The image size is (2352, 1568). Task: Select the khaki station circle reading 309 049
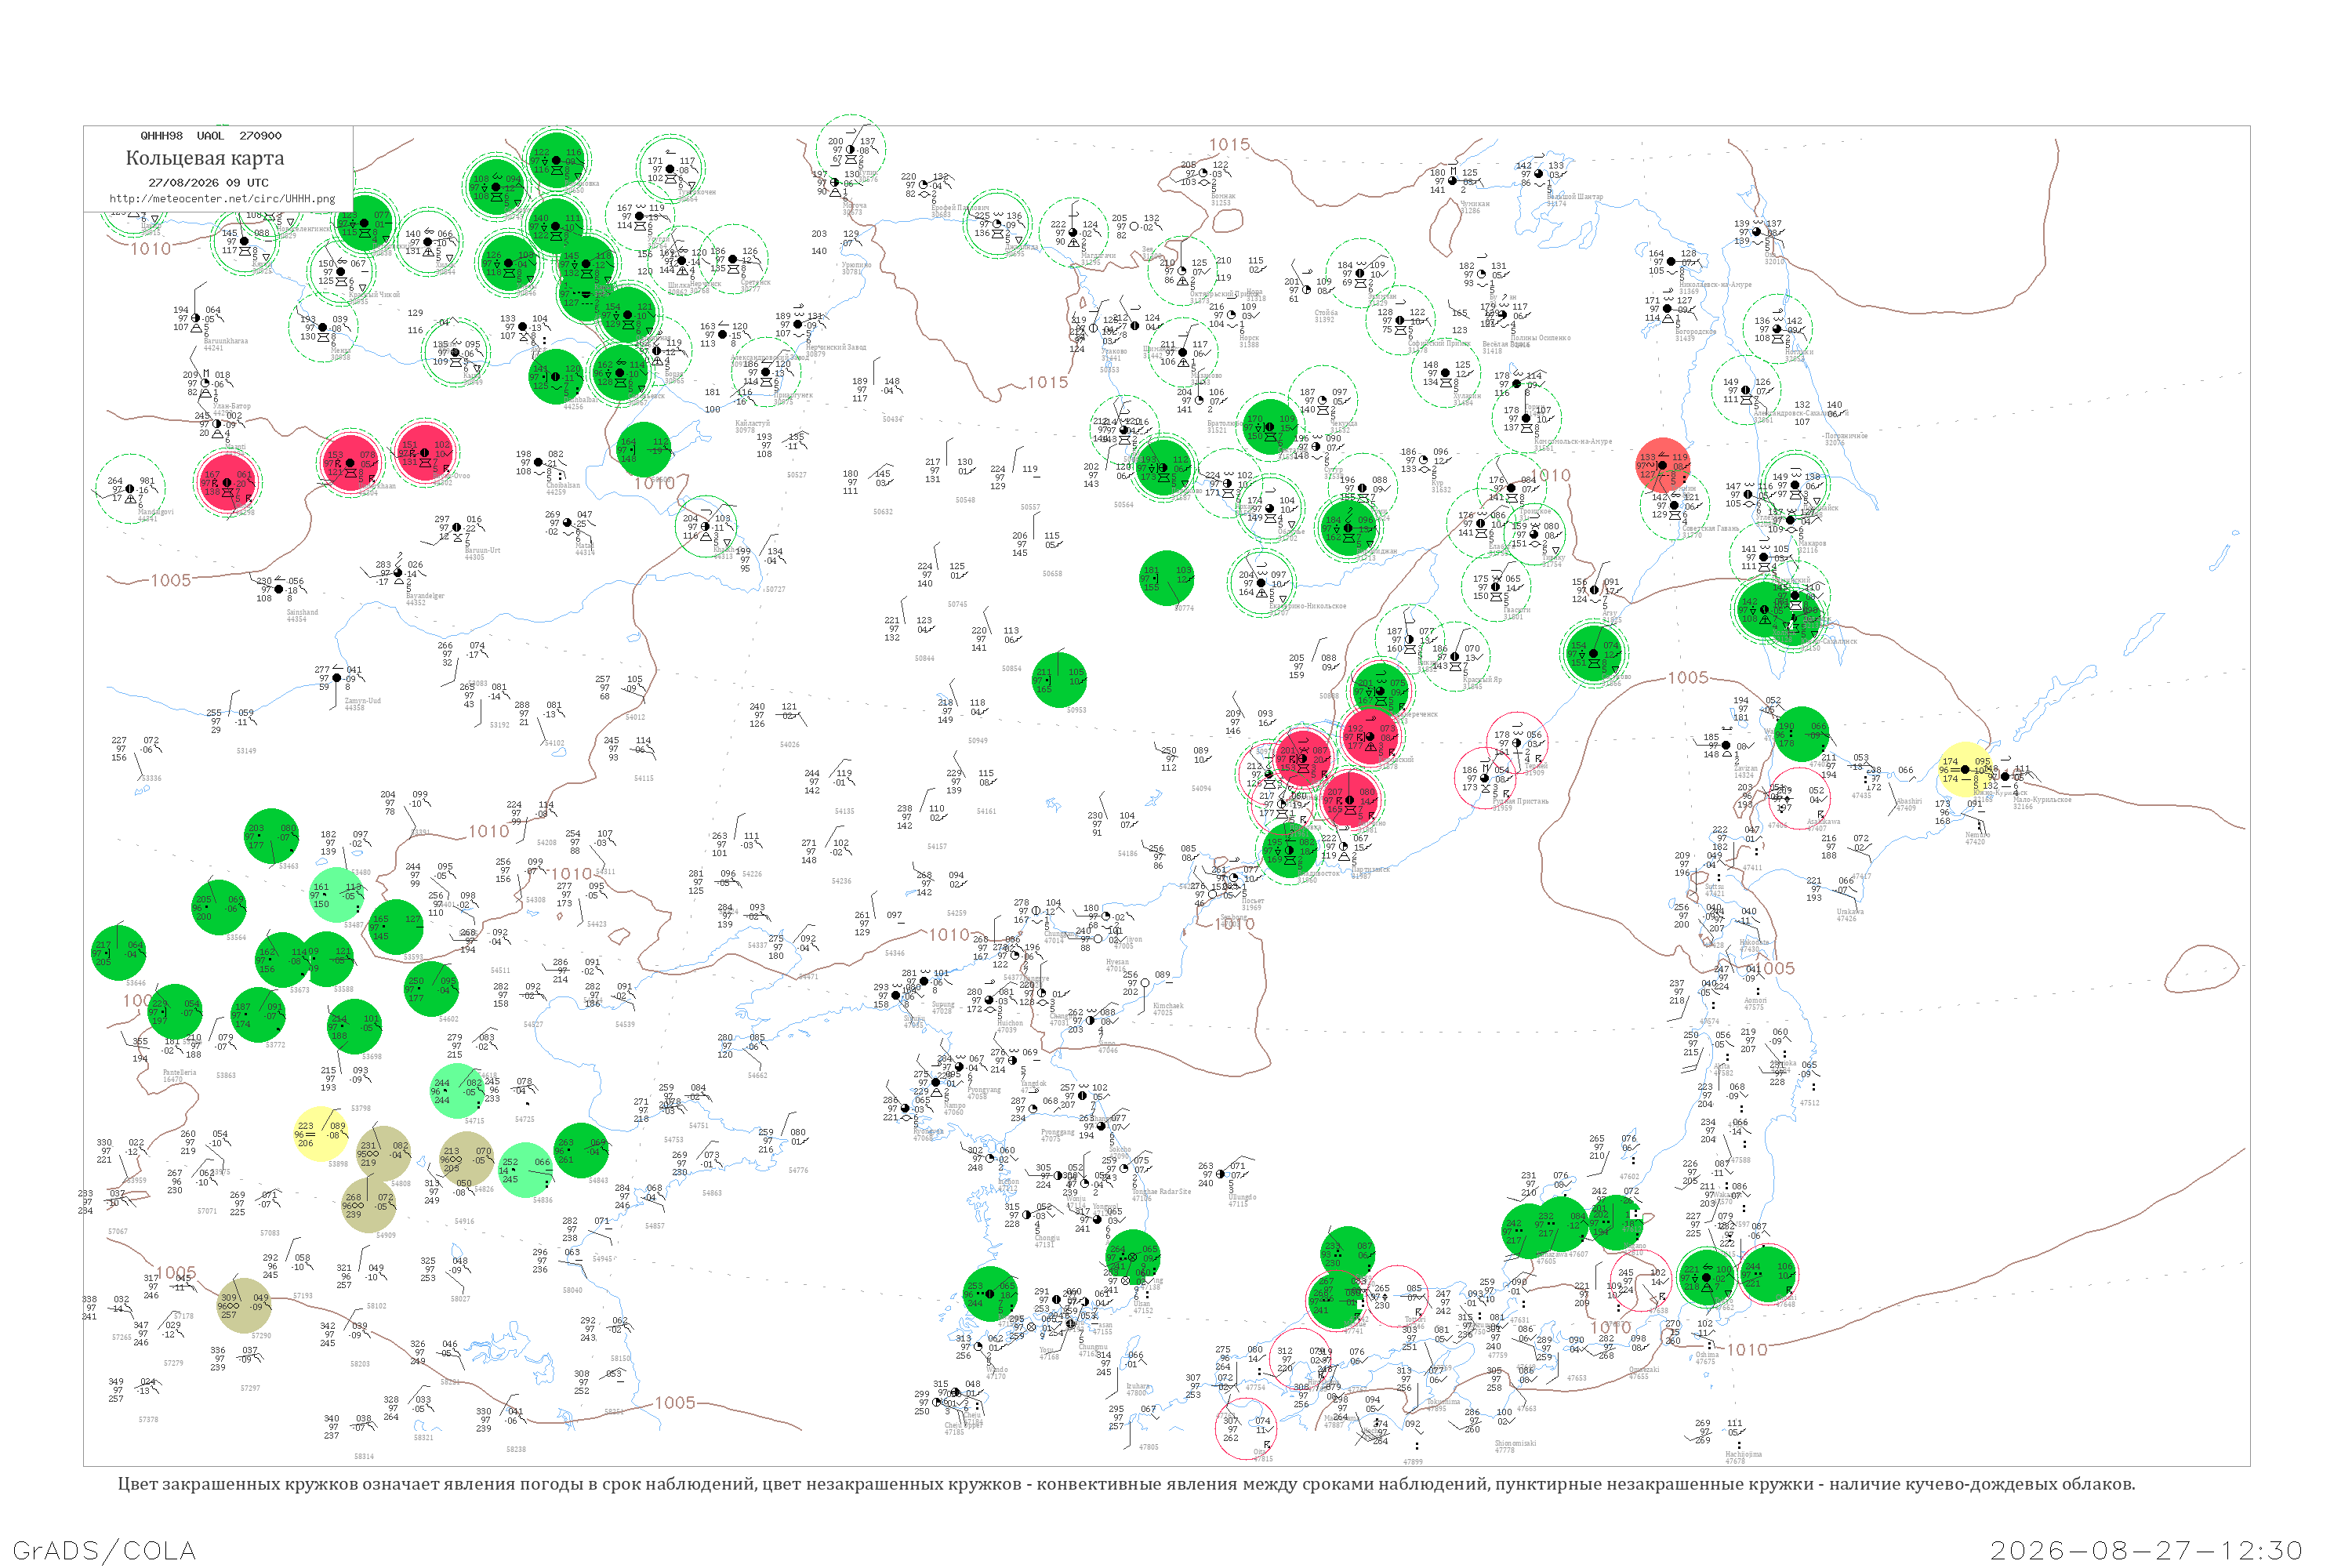244,1305
